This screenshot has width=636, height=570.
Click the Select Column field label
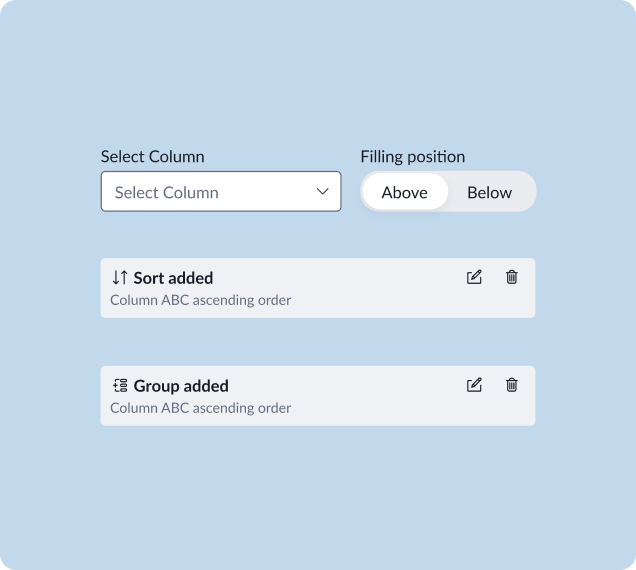click(152, 156)
